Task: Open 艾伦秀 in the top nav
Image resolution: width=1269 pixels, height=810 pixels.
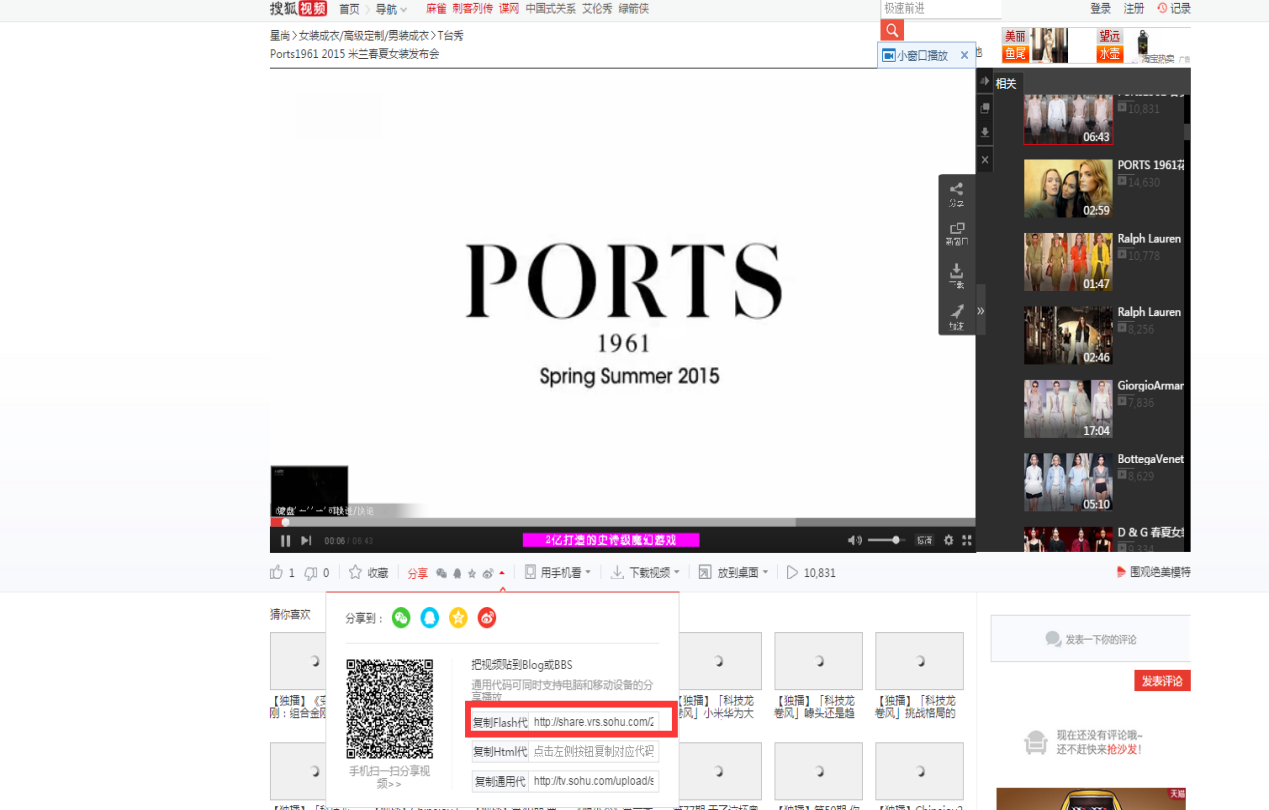Action: pos(598,9)
